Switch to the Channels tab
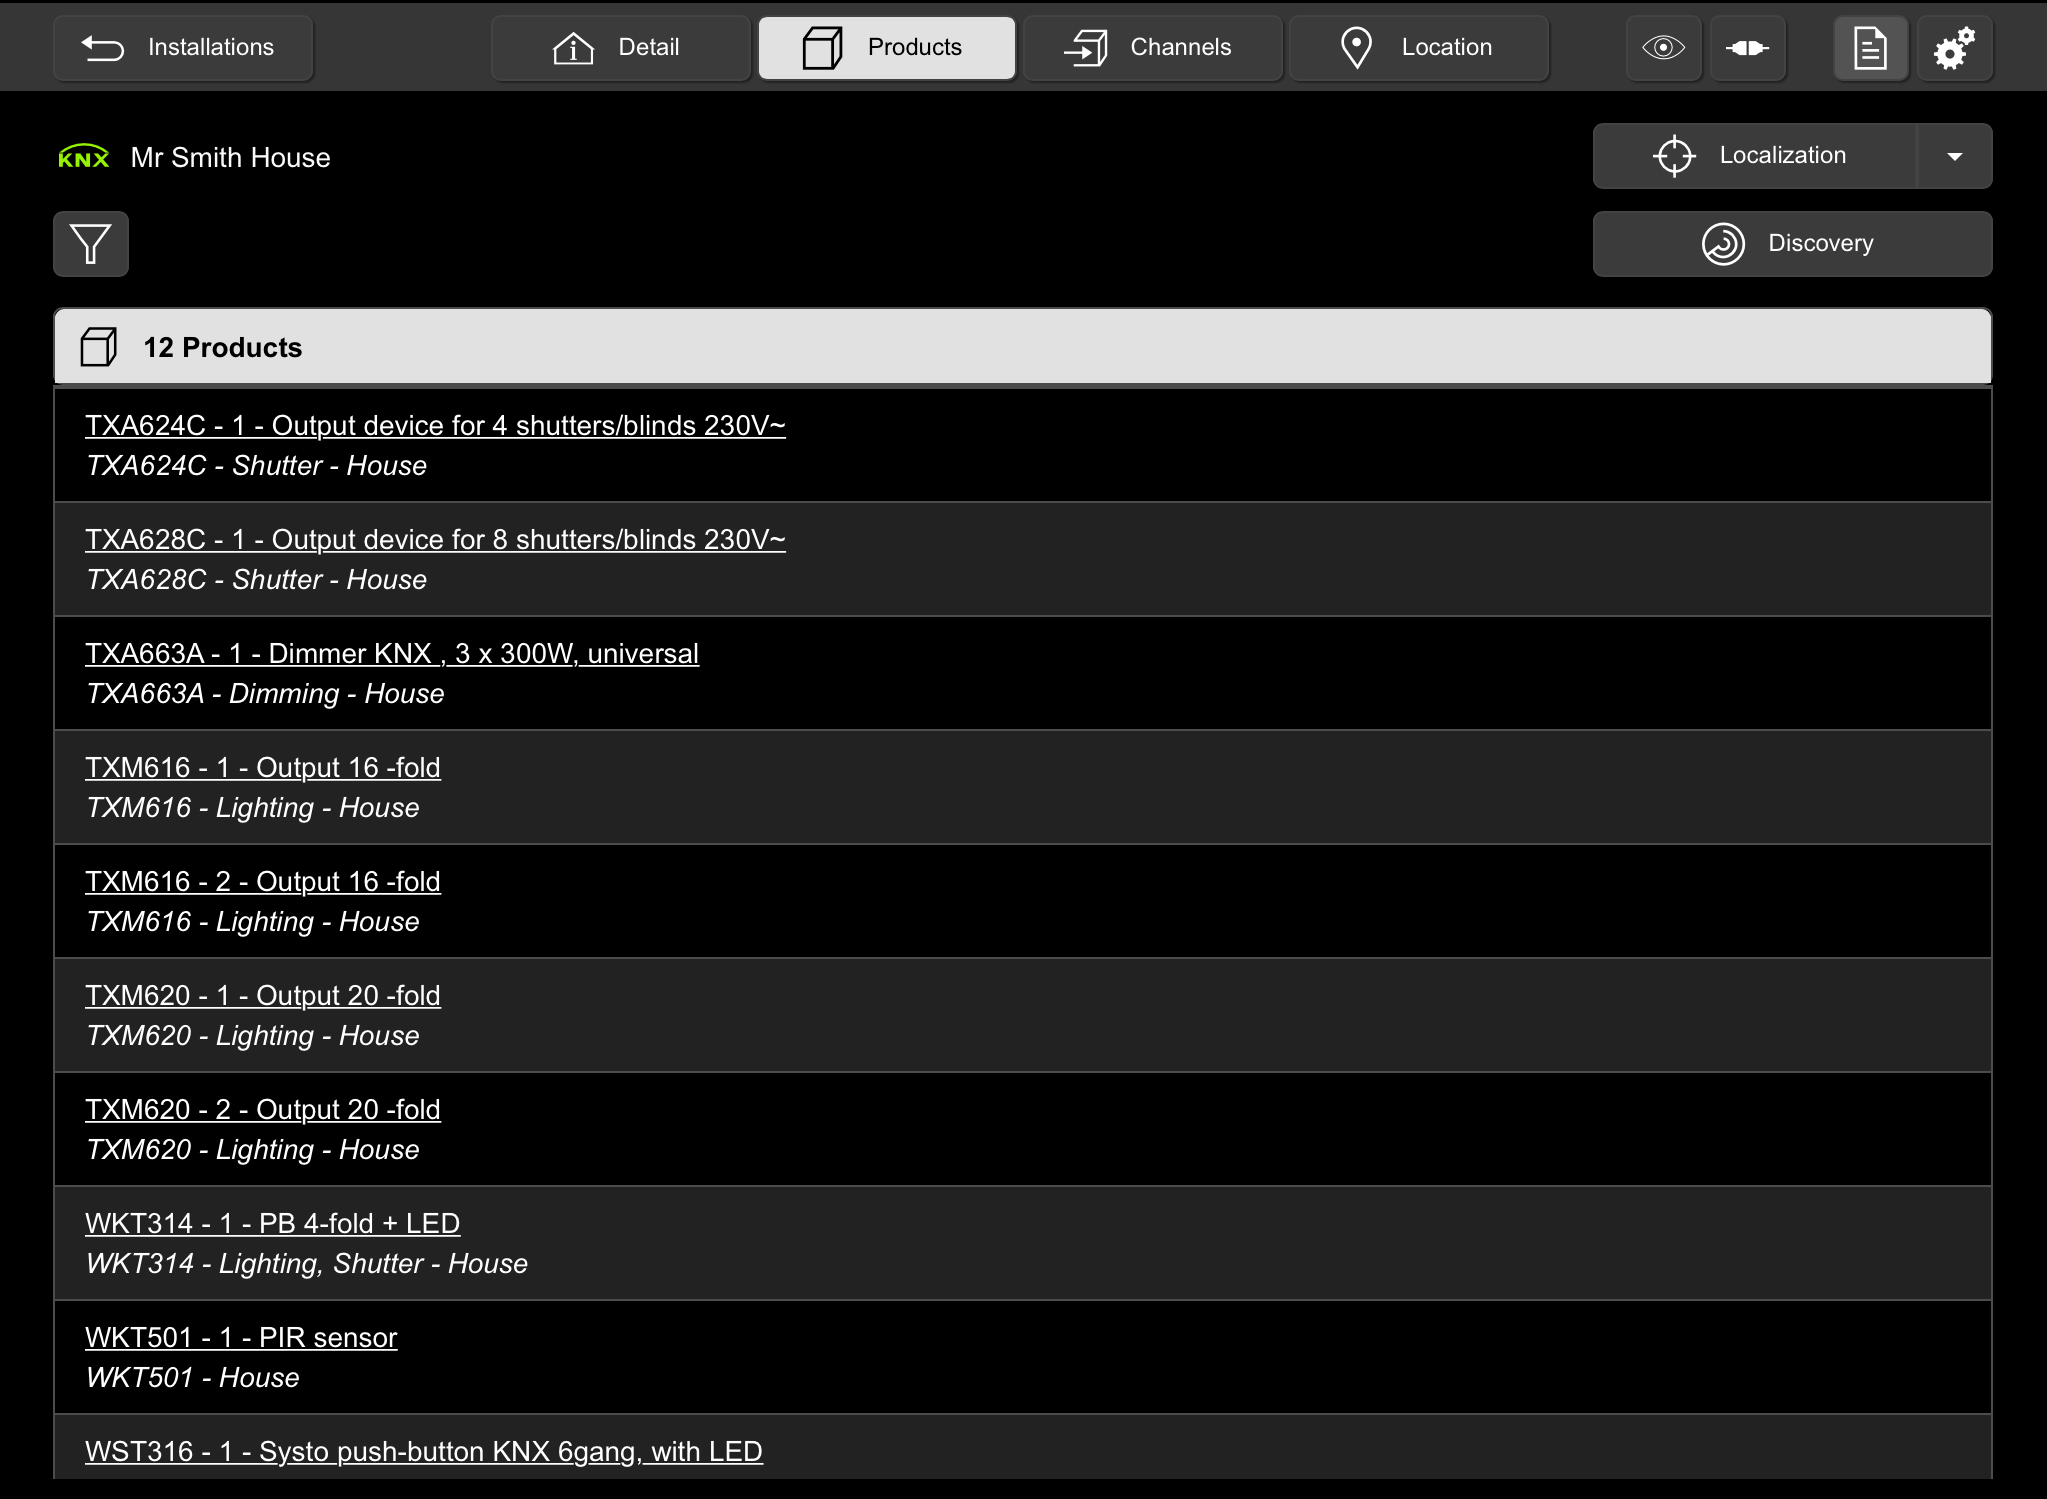 [1152, 47]
